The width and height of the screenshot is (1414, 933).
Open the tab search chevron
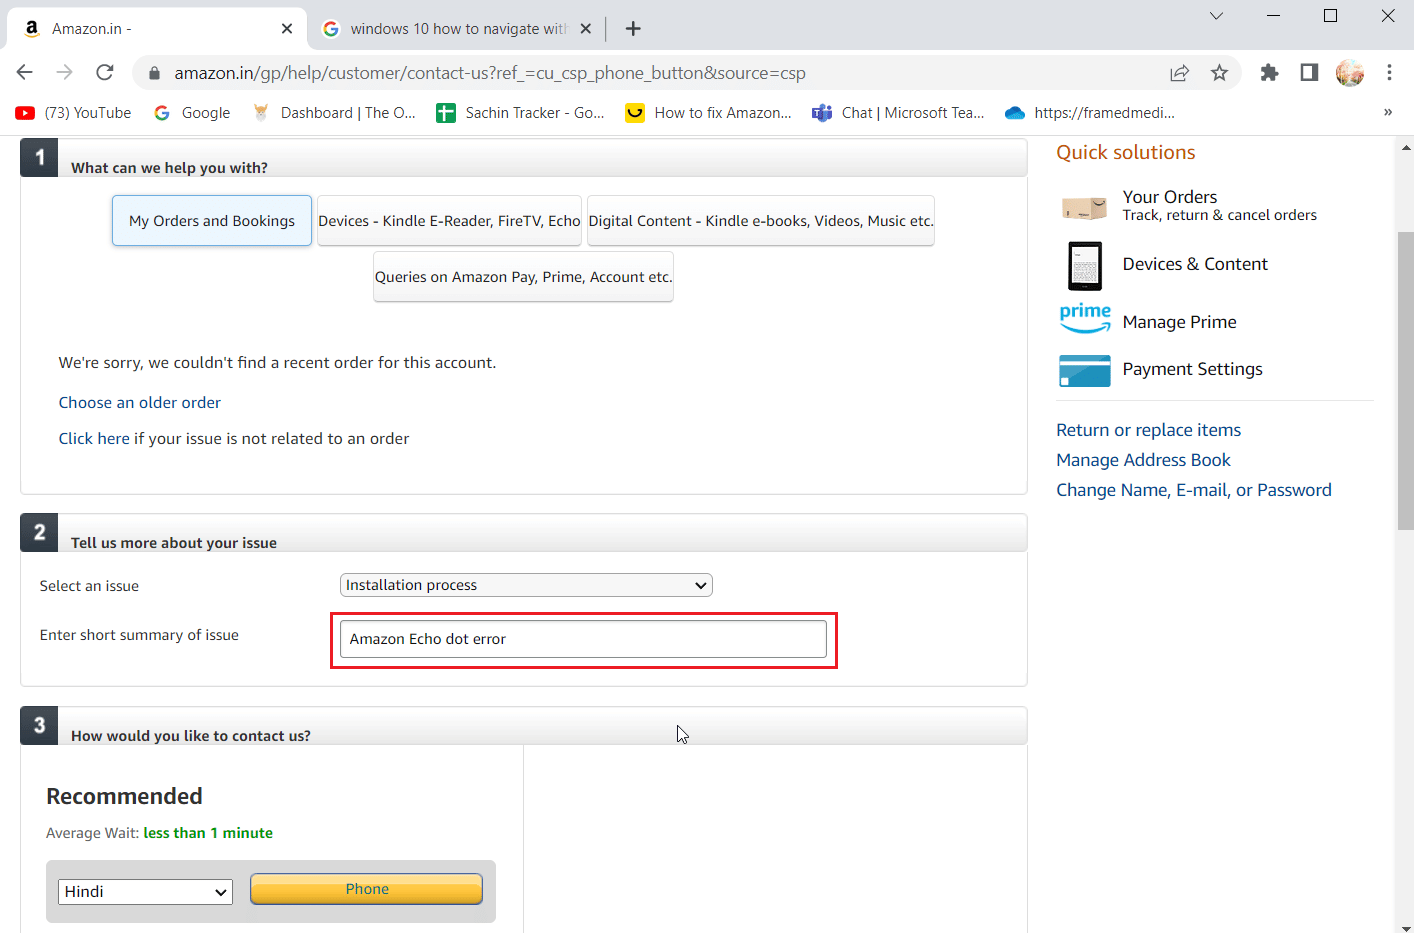1216,16
